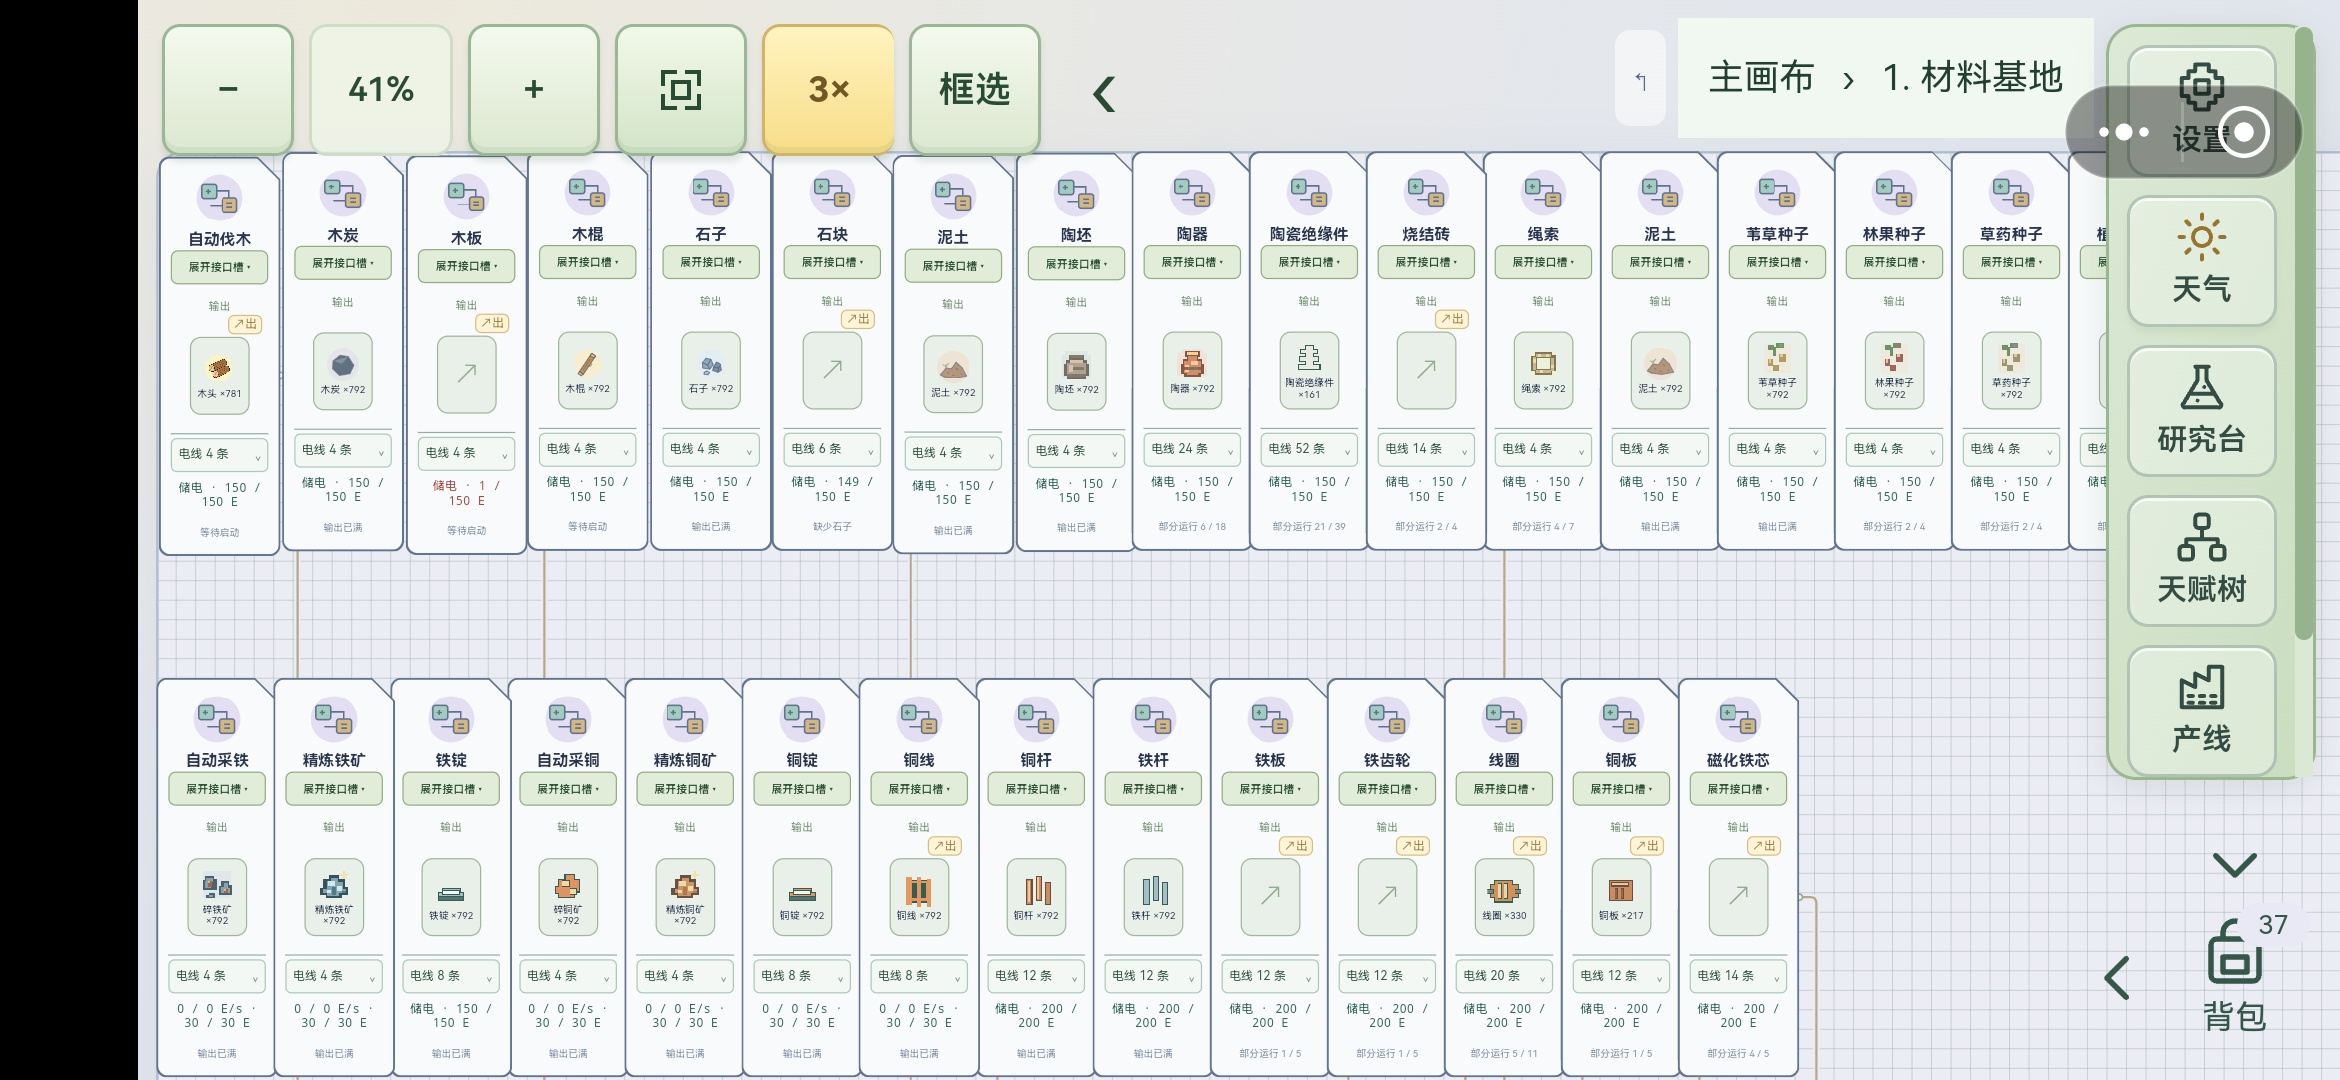Zoom out with the minus button
Image resolution: width=2340 pixels, height=1080 pixels.
pyautogui.click(x=228, y=89)
